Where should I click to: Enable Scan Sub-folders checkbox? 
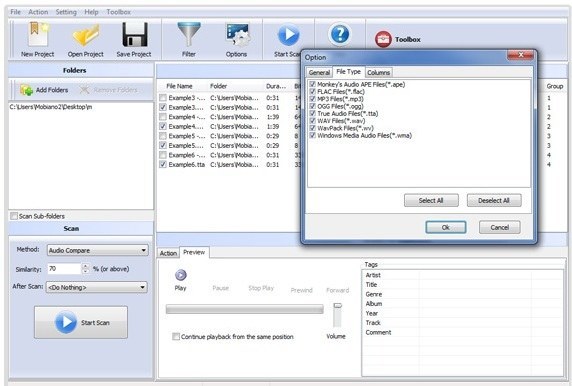(14, 216)
